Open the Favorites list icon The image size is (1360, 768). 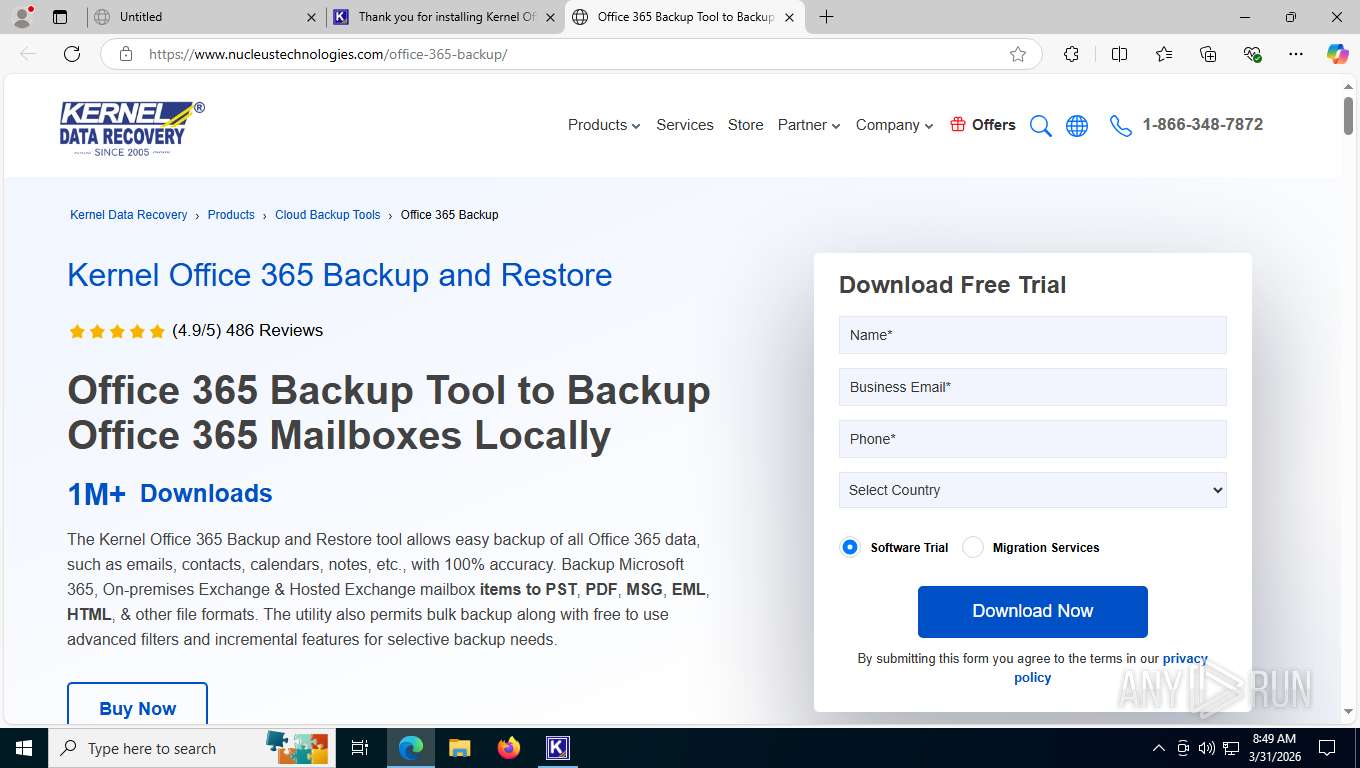click(1164, 54)
